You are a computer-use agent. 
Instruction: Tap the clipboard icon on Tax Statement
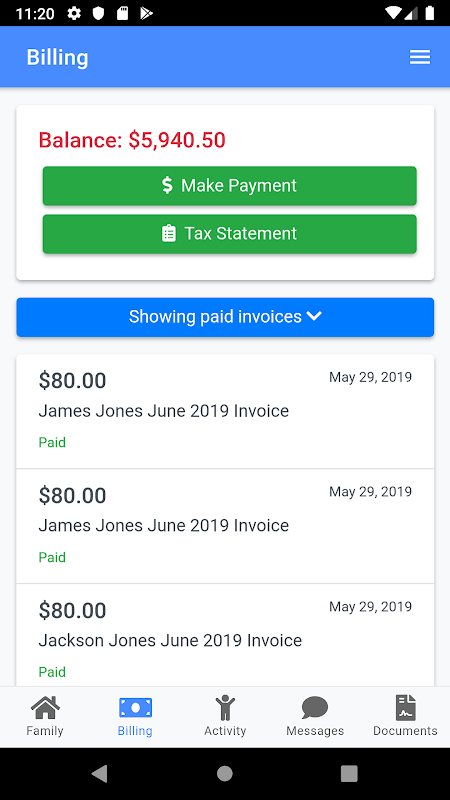tap(169, 234)
